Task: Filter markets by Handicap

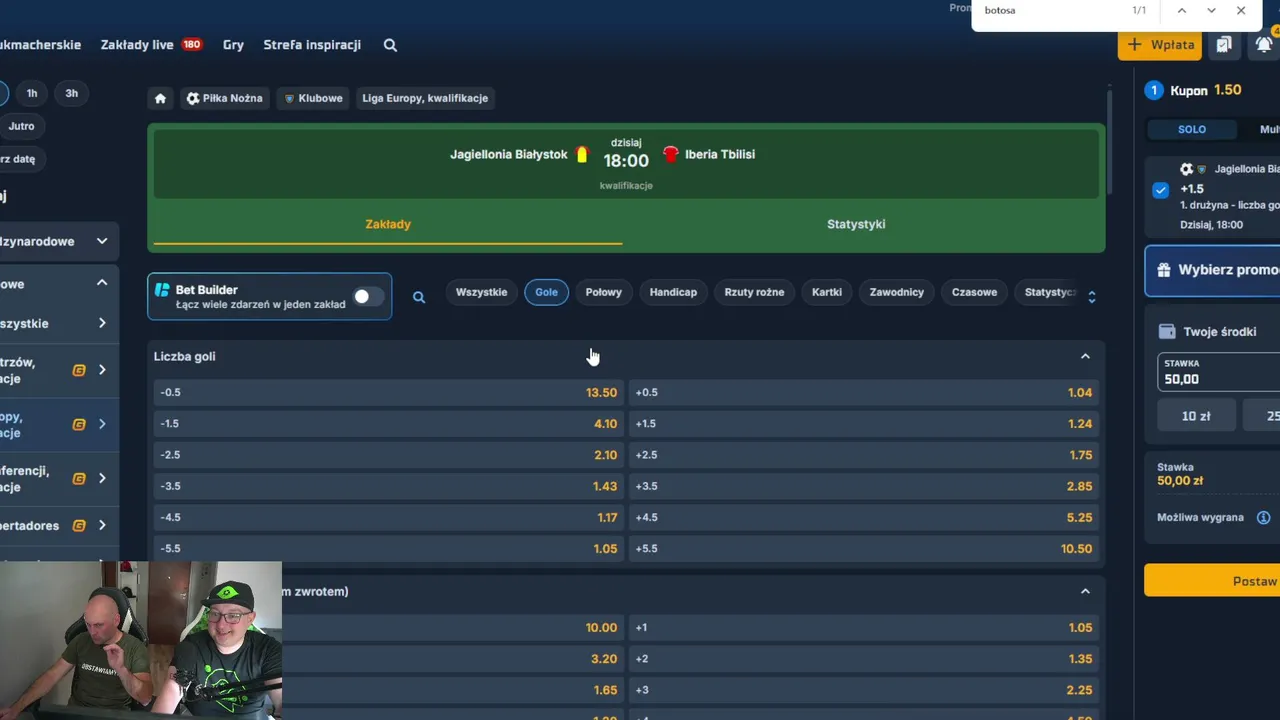Action: pyautogui.click(x=673, y=292)
